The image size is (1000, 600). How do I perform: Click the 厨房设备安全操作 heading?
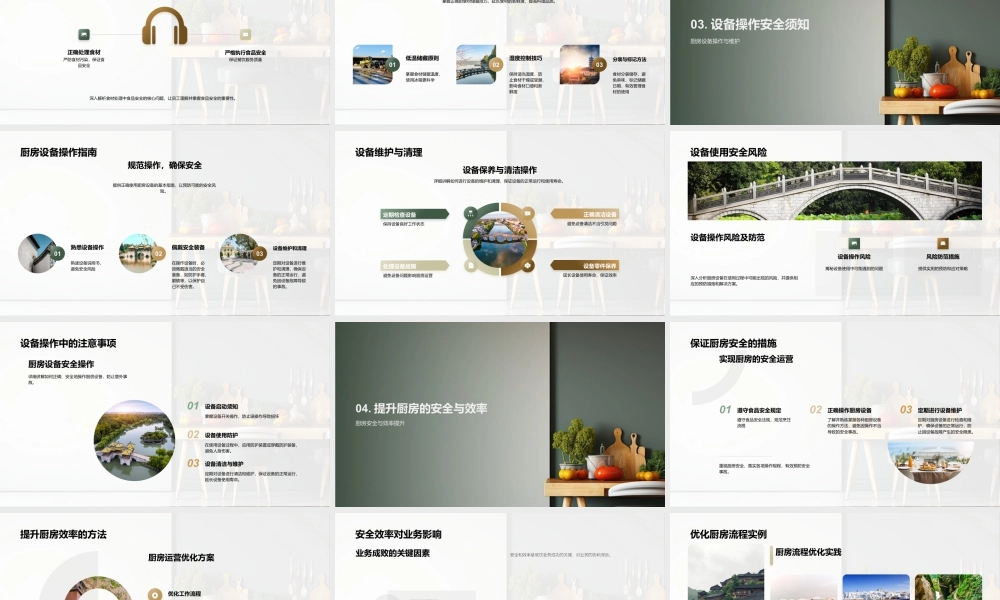[61, 364]
